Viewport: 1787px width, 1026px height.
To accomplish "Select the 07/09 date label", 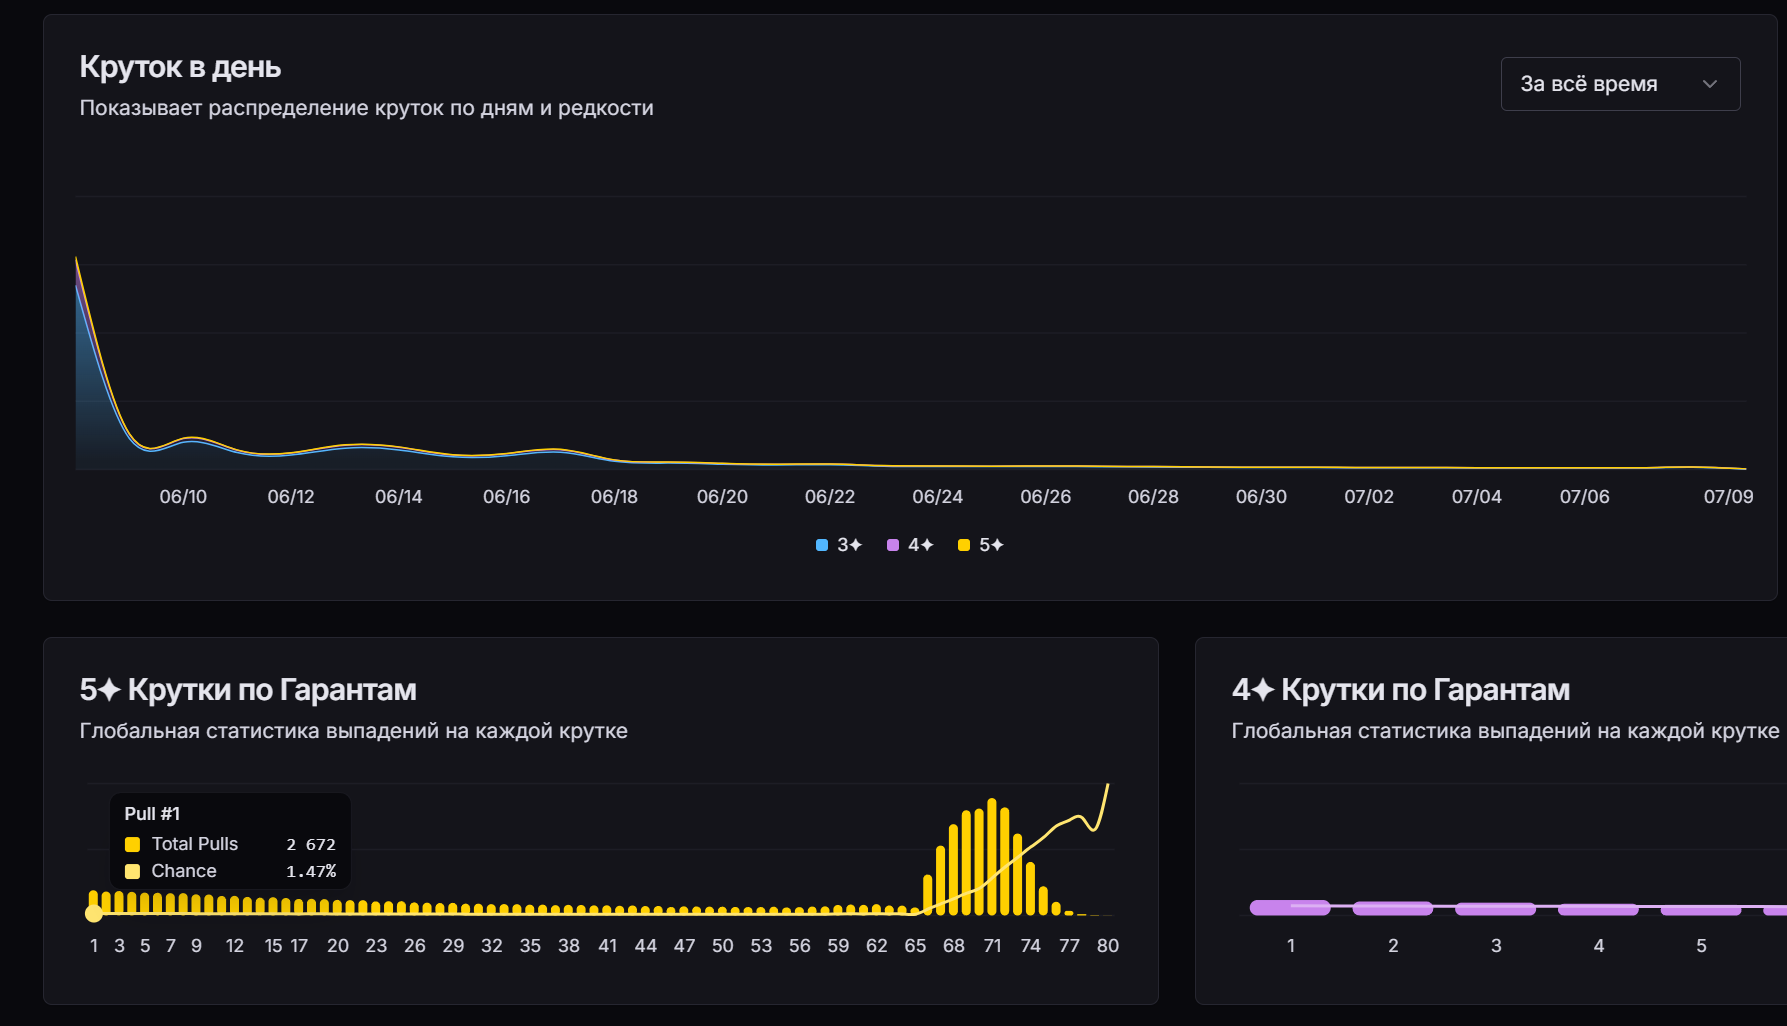I will 1729,497.
